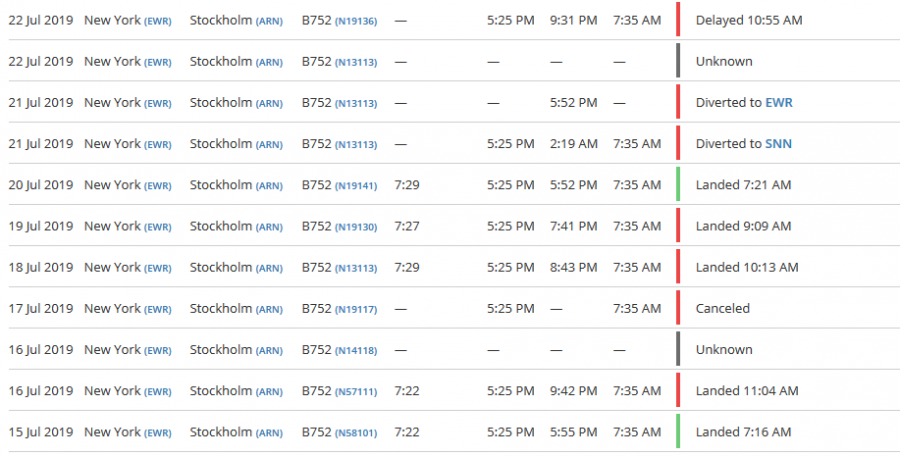Click the 'Landed 11:04 AM' status
Image resolution: width=900 pixels, height=456 pixels.
747,391
